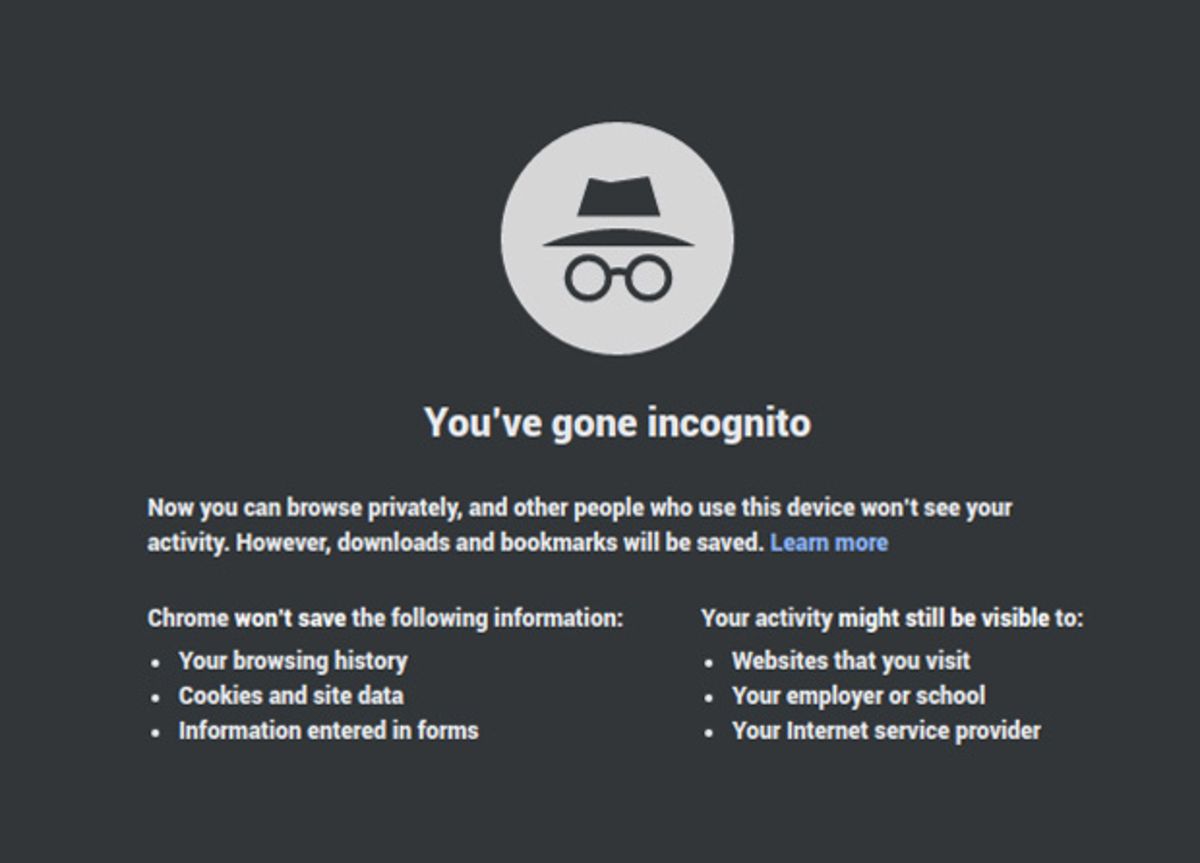Screen dimensions: 1200x863
Task: Click the glasses in the incognito logo
Action: coord(617,277)
